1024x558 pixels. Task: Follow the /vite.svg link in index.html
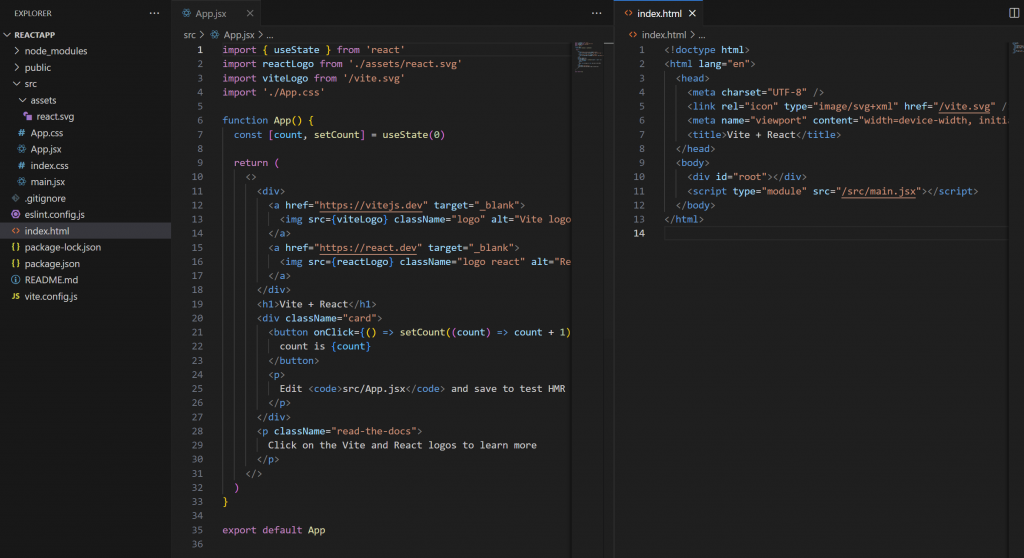[964, 106]
